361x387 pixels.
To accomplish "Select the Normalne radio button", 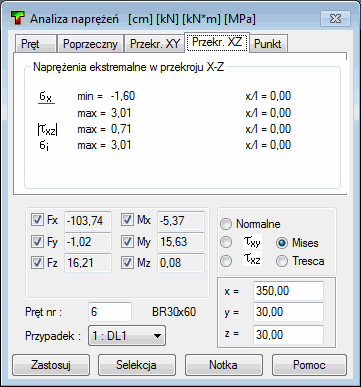I will click(x=226, y=224).
